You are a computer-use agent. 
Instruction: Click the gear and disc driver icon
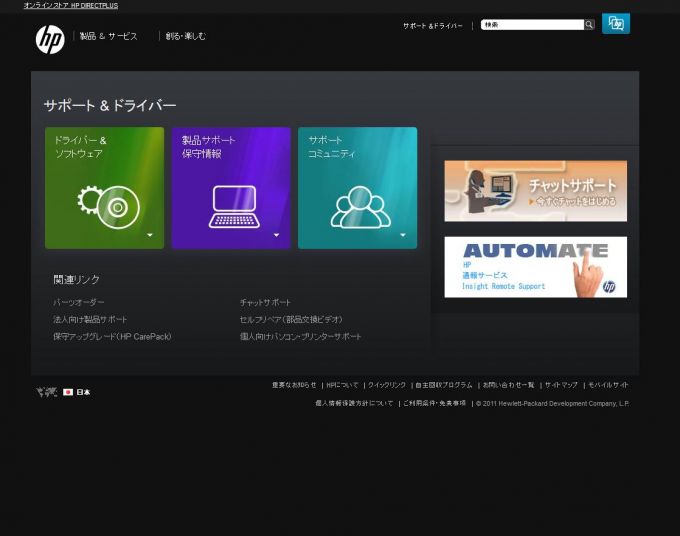(x=108, y=206)
